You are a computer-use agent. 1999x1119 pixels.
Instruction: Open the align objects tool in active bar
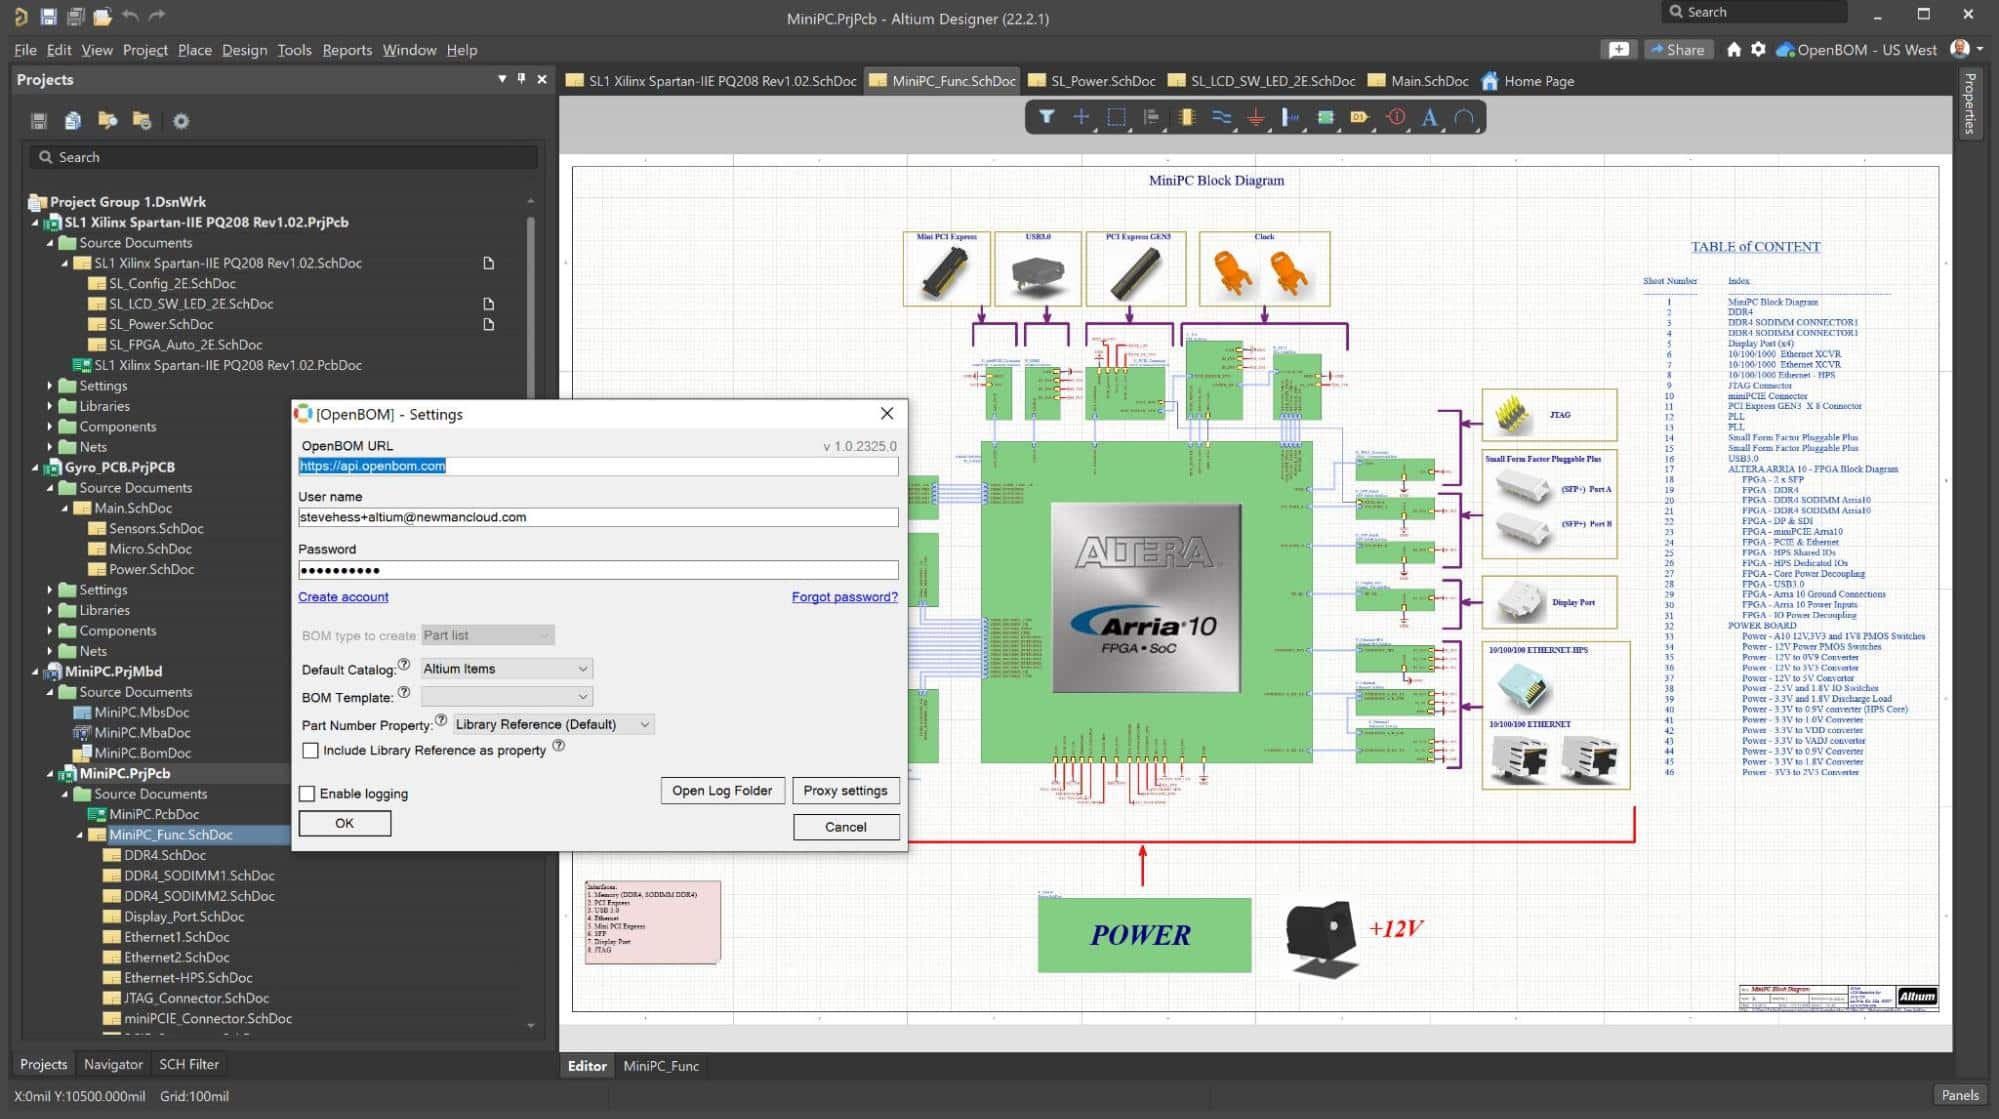pyautogui.click(x=1151, y=117)
